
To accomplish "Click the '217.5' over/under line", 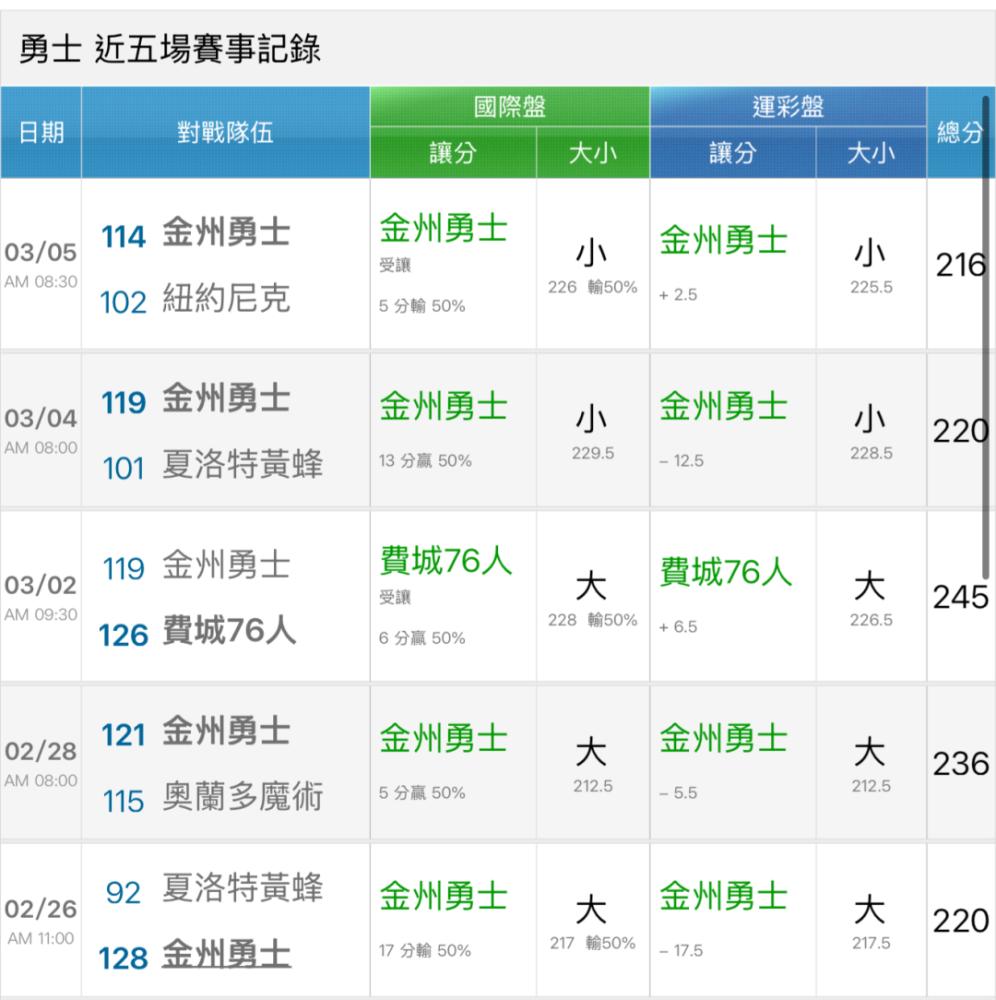I will (x=871, y=943).
